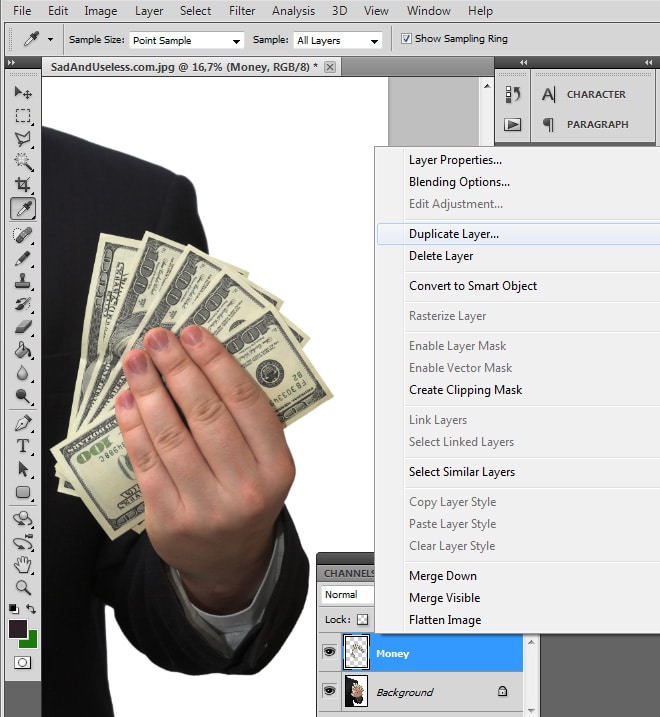Click the foreground color swatch

point(18,629)
